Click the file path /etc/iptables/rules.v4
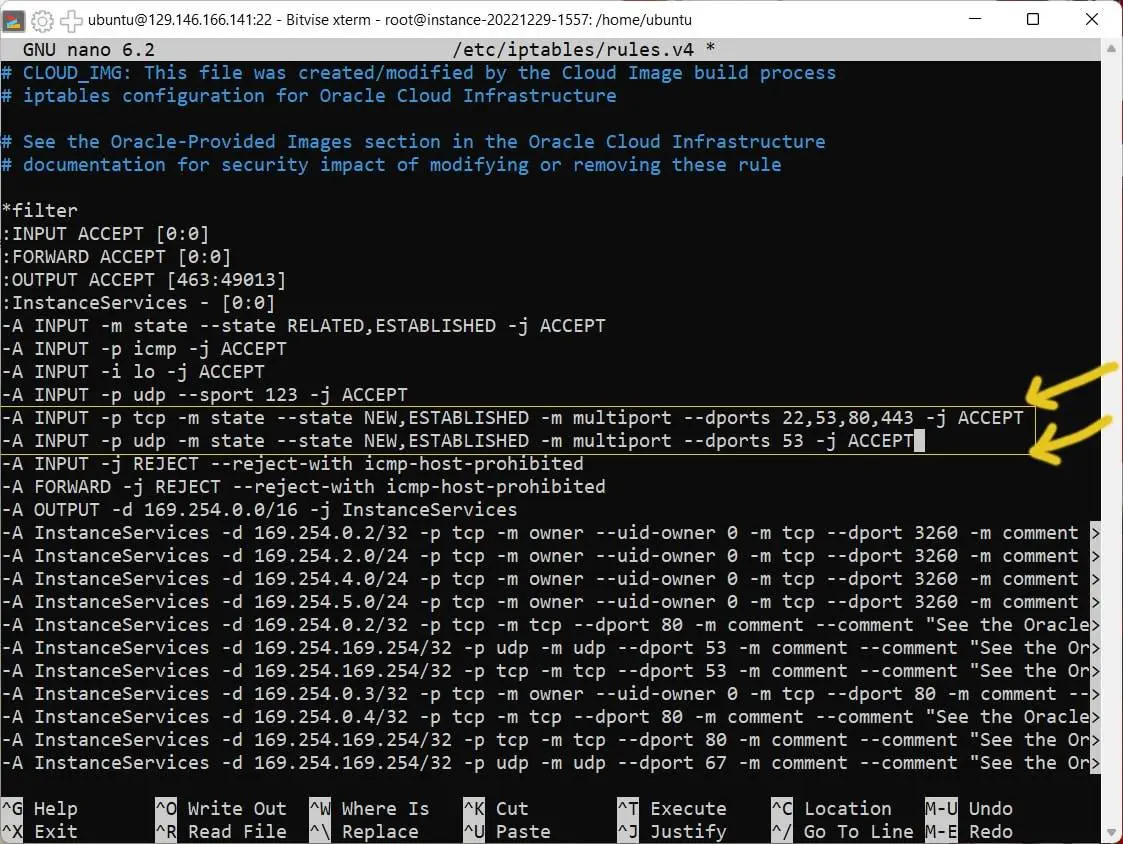This screenshot has height=844, width=1123. [x=573, y=49]
